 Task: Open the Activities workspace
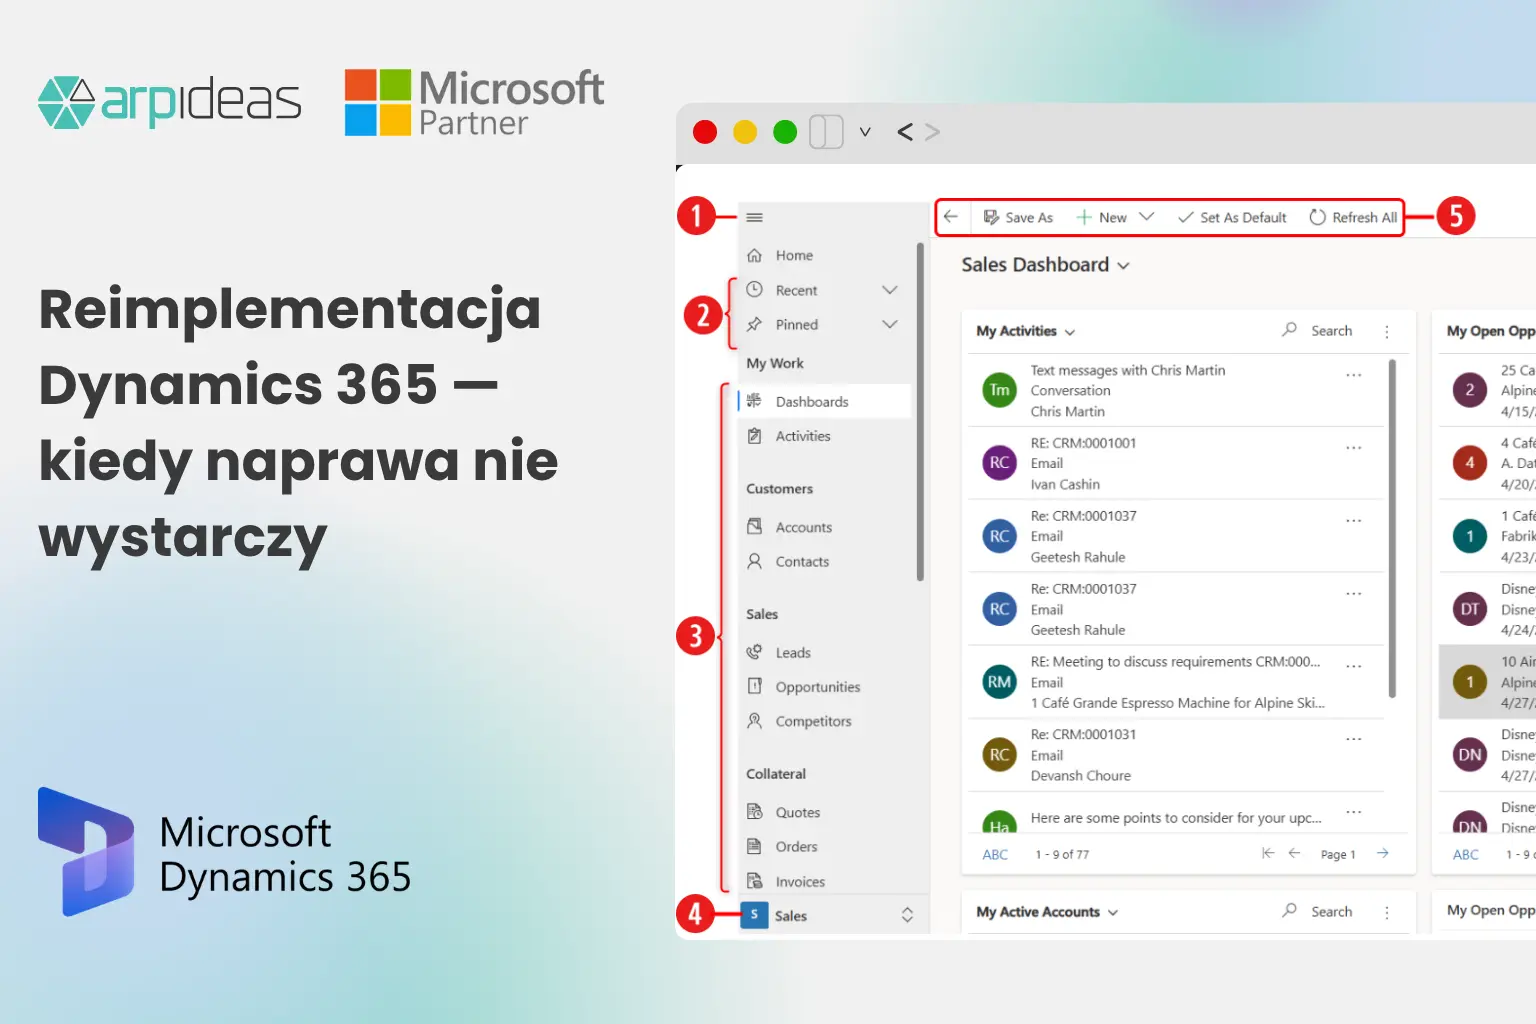coord(803,435)
